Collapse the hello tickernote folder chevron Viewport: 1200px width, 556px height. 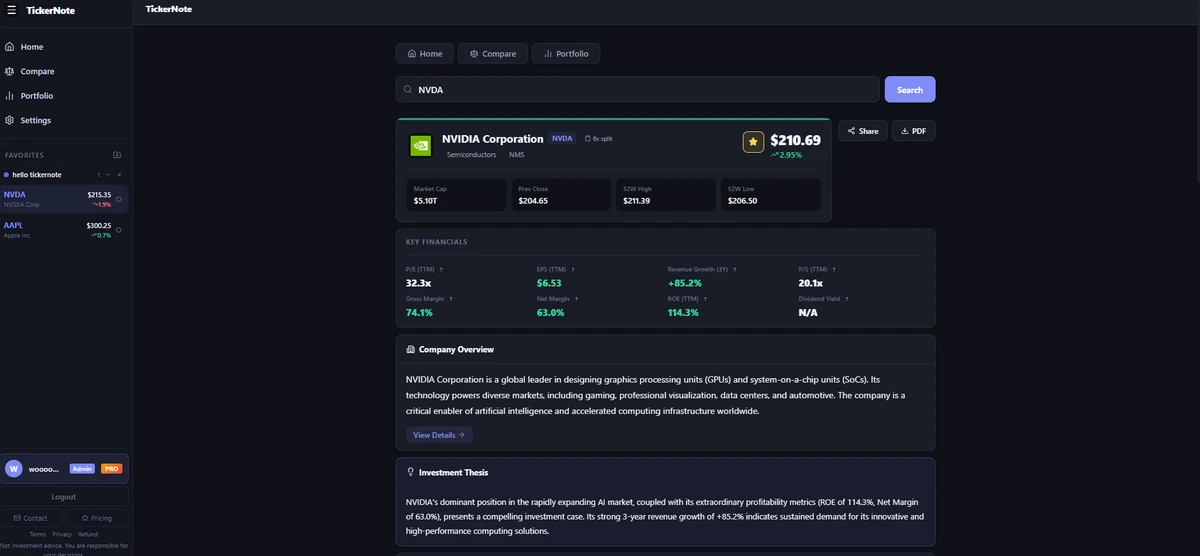click(109, 174)
